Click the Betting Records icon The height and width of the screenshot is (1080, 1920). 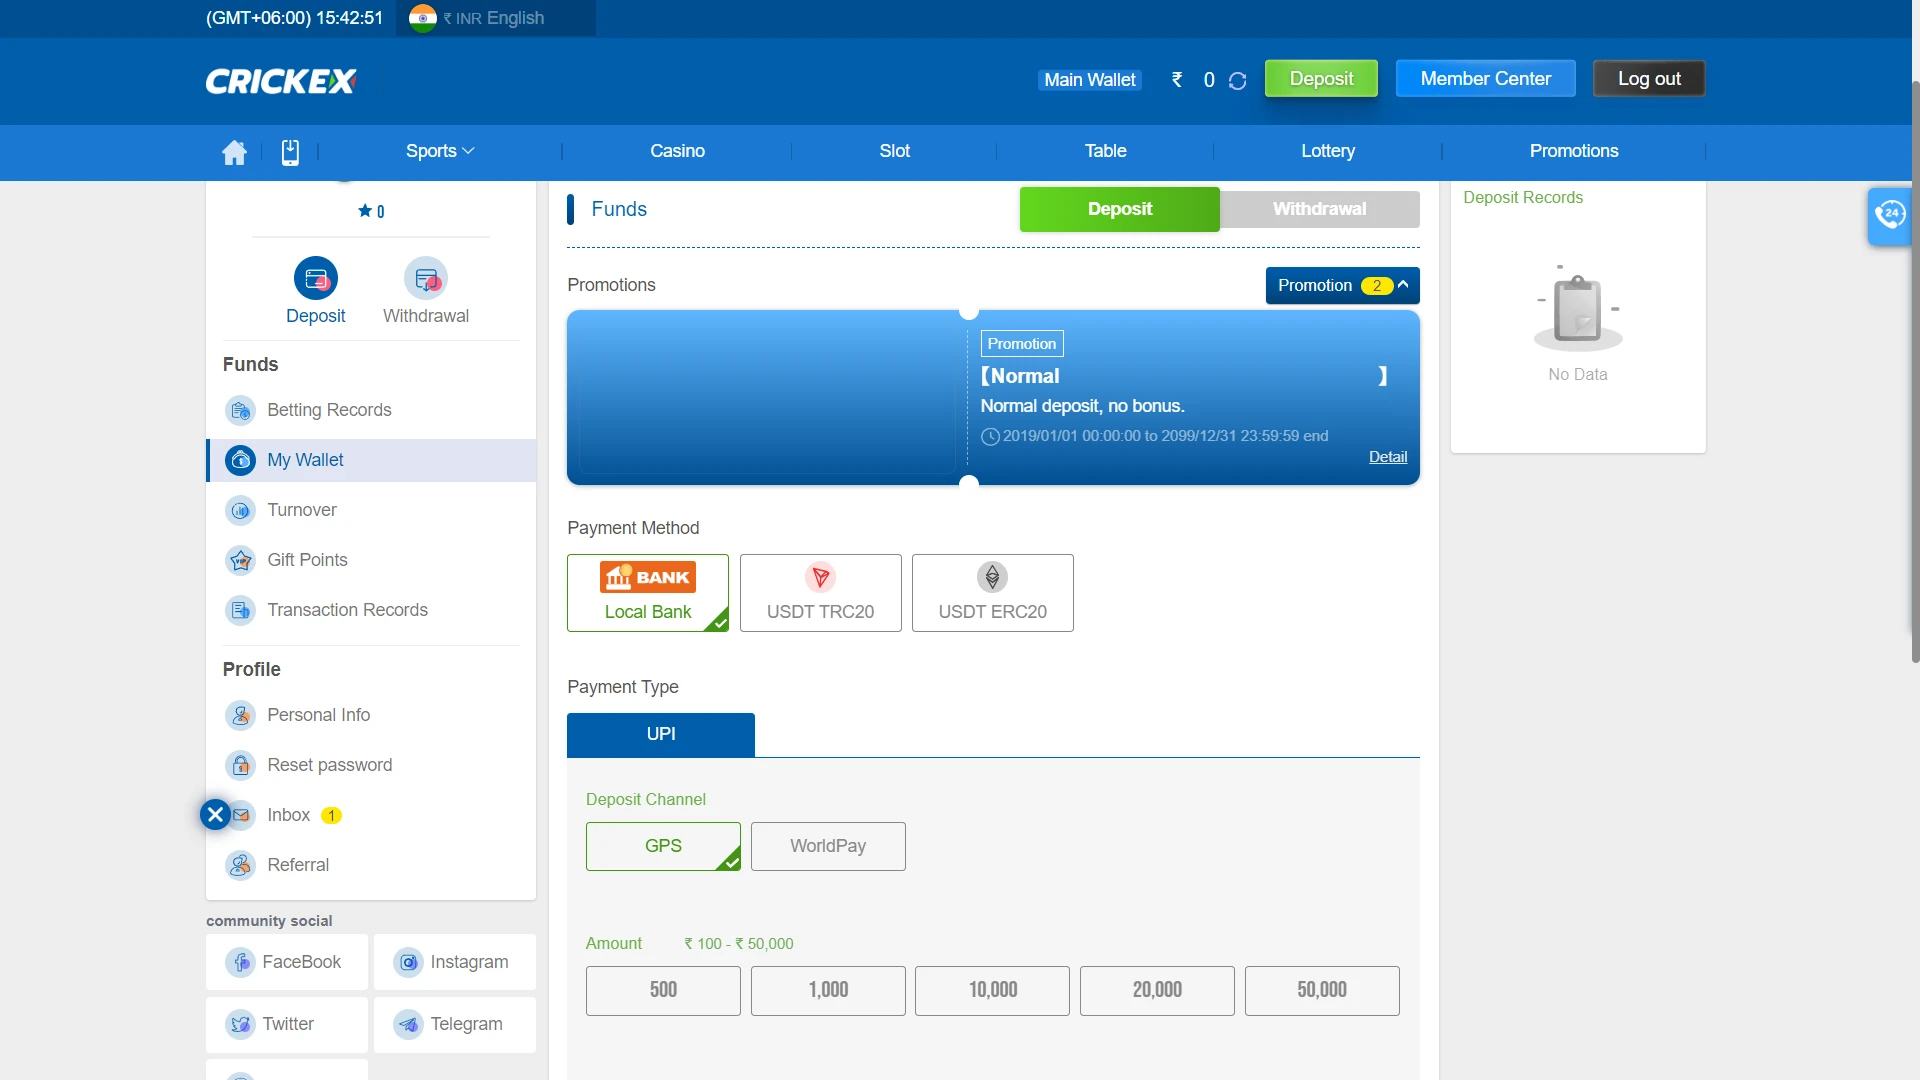coord(240,410)
